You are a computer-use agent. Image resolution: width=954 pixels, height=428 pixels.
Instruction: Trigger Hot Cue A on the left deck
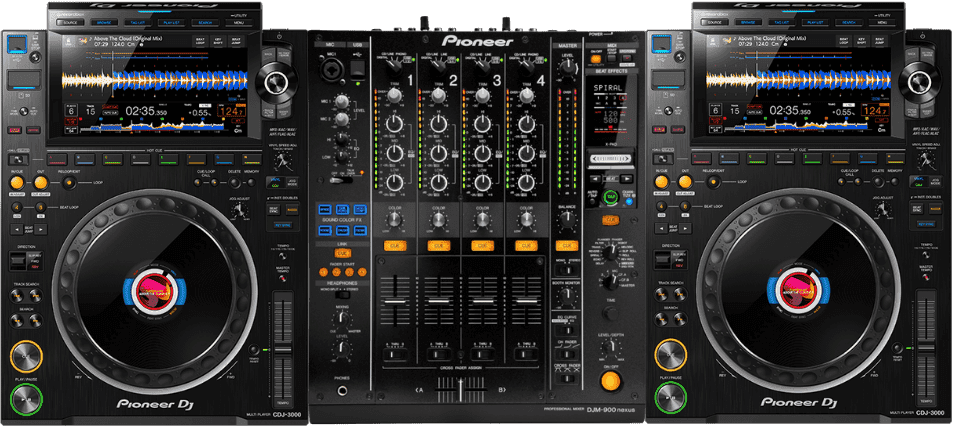(x=58, y=160)
